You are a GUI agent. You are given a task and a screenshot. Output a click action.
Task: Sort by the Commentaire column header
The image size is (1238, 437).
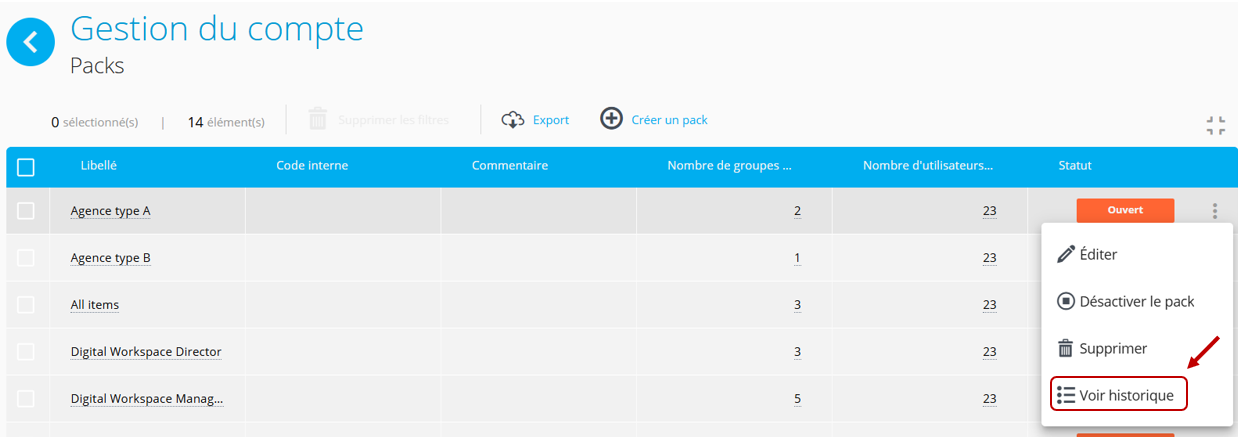point(510,165)
